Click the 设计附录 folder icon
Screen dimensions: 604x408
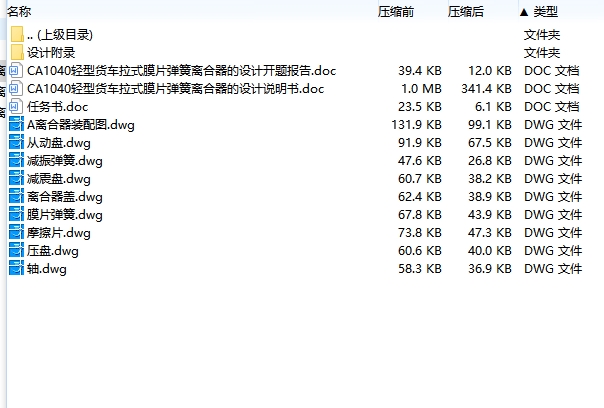point(17,52)
